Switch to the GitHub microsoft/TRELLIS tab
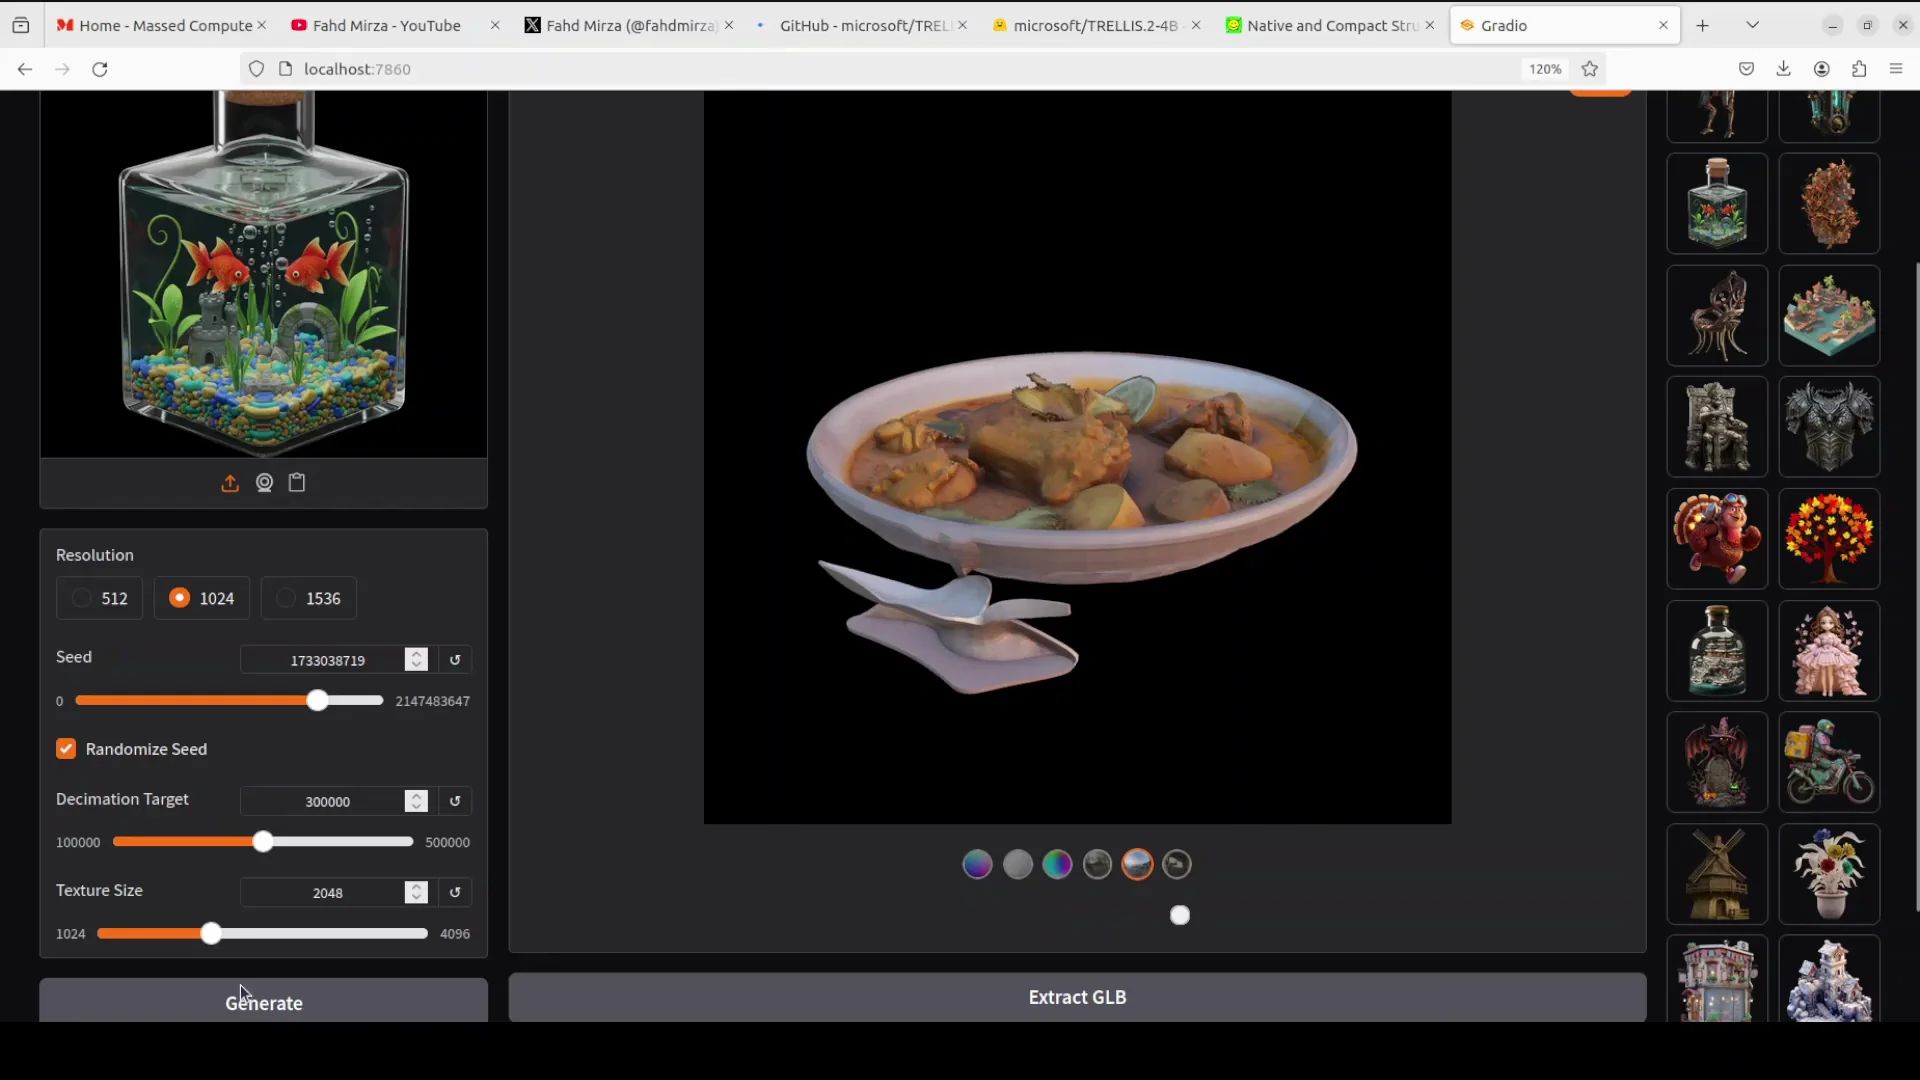Screen dimensions: 1920x1080 pos(862,25)
